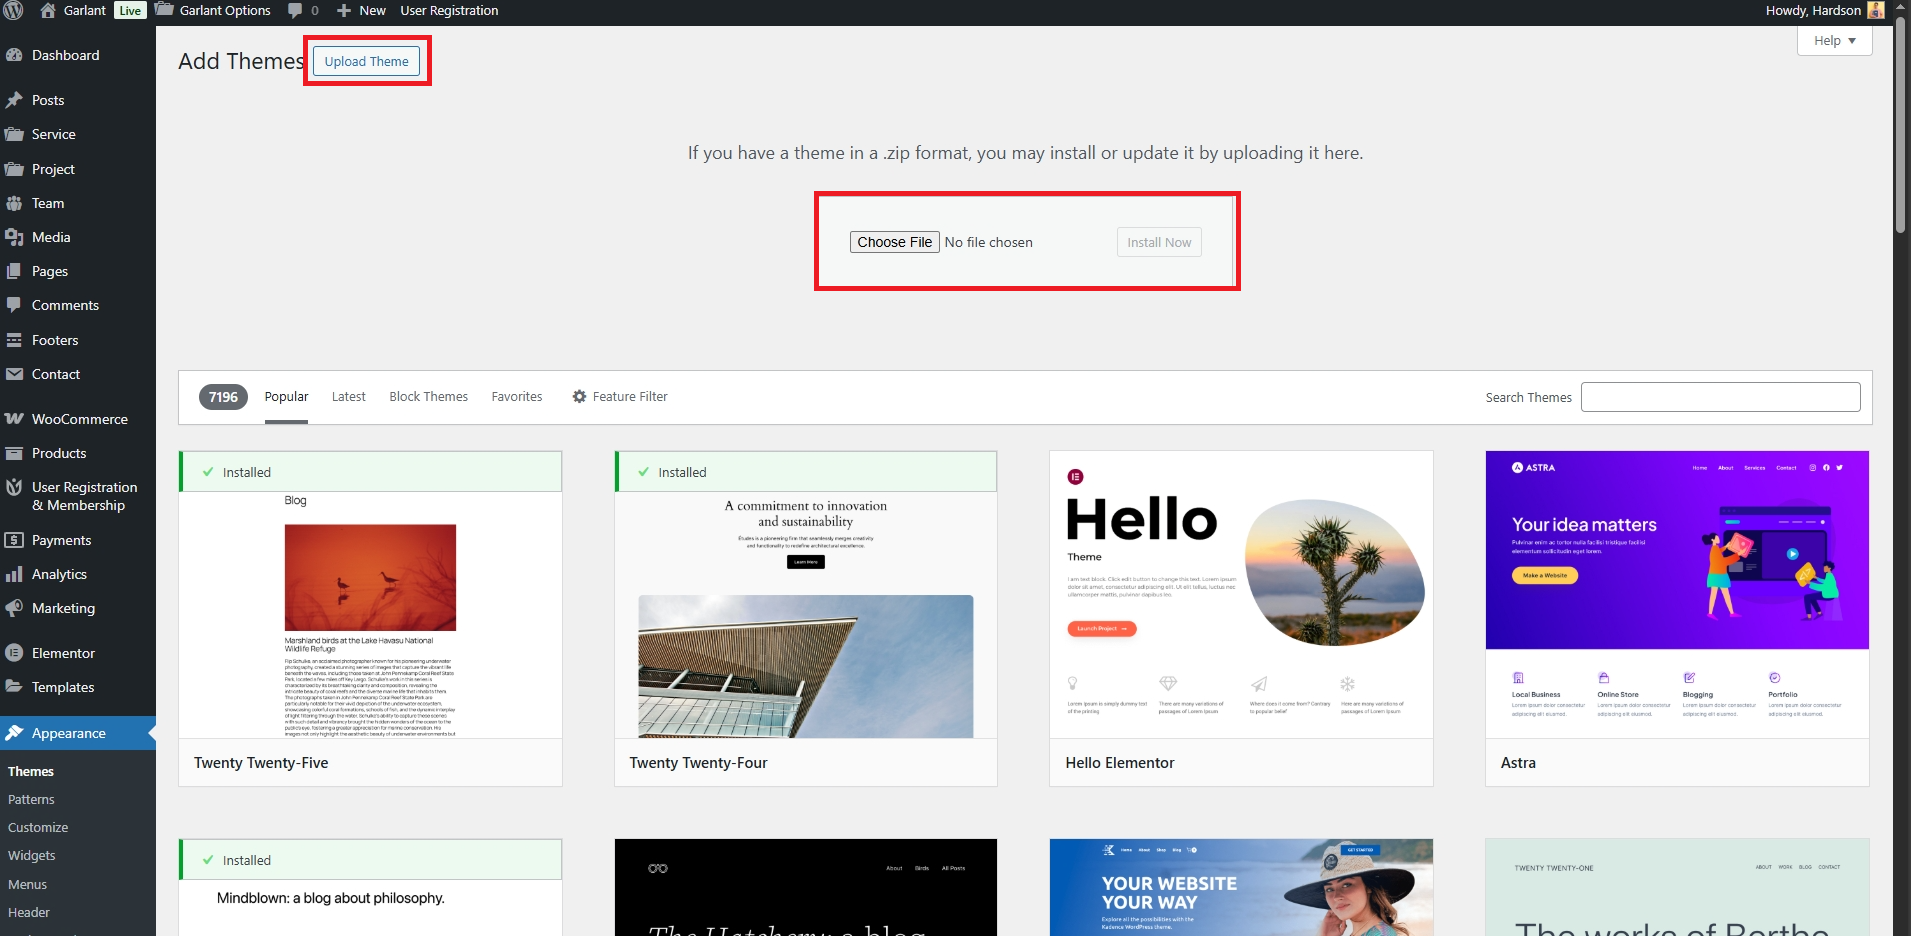Click the Analytics bar chart icon

14,574
